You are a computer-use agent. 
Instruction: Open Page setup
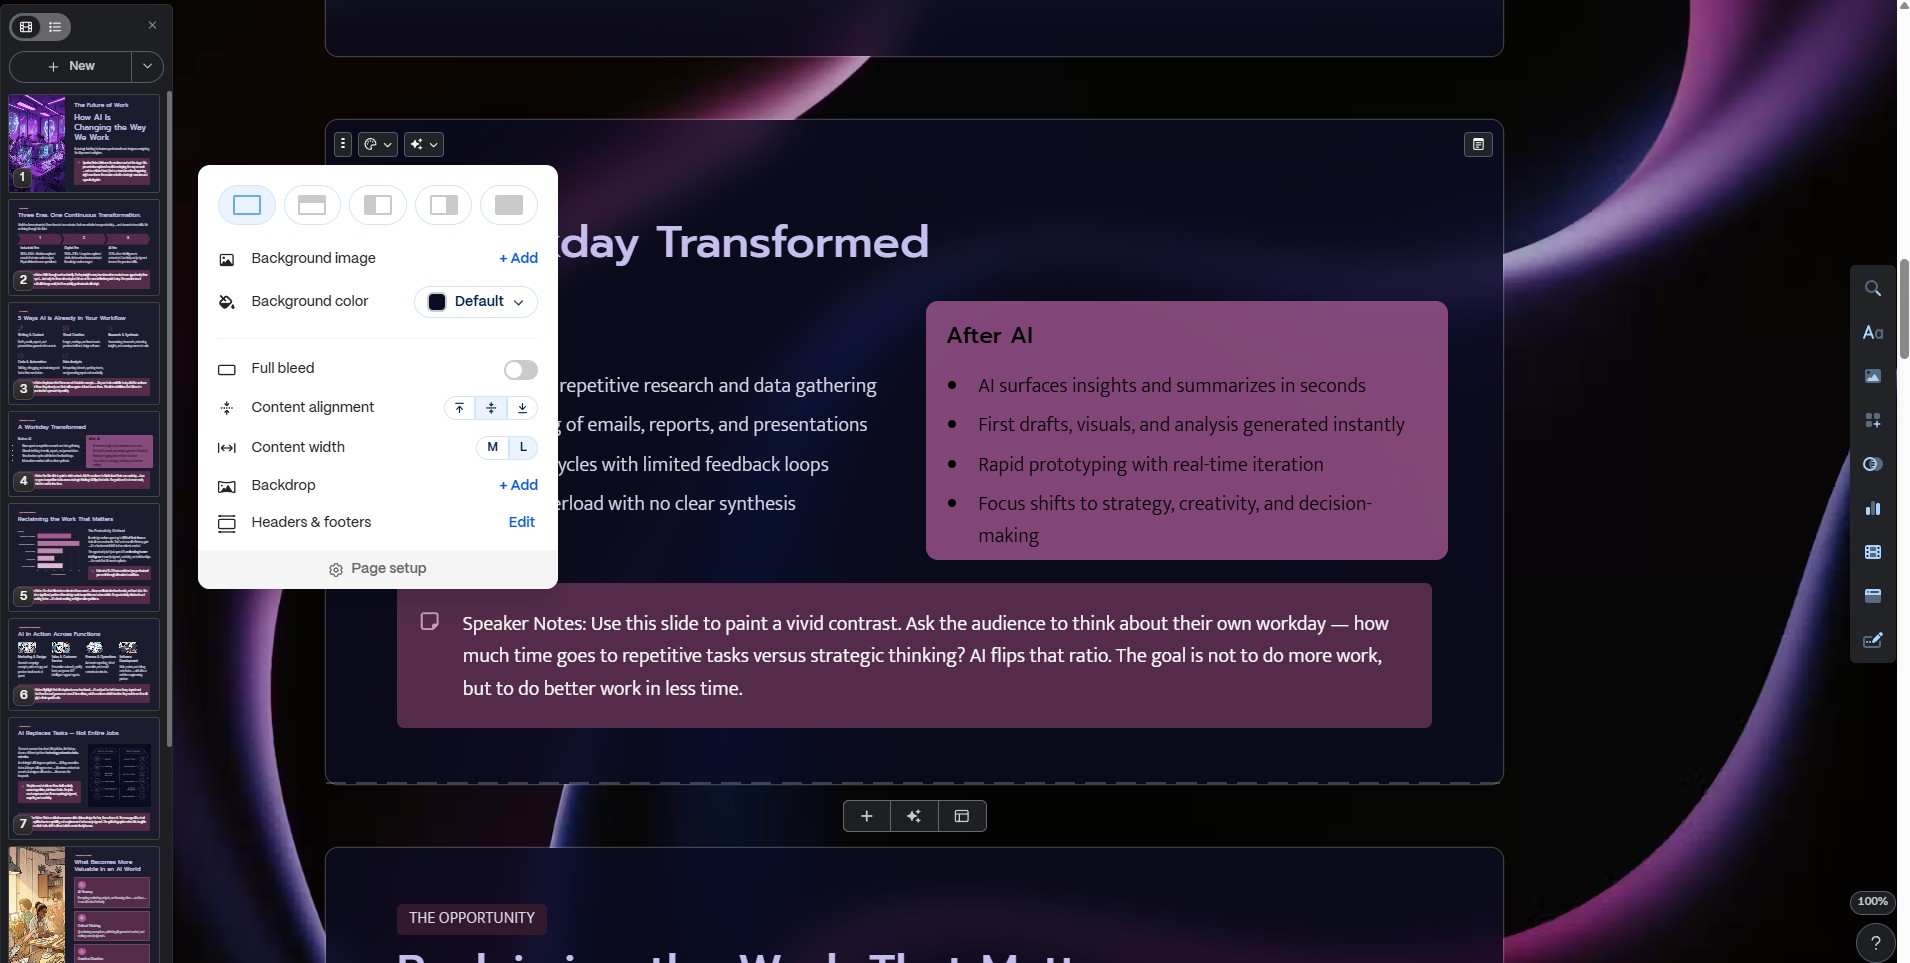tap(378, 568)
